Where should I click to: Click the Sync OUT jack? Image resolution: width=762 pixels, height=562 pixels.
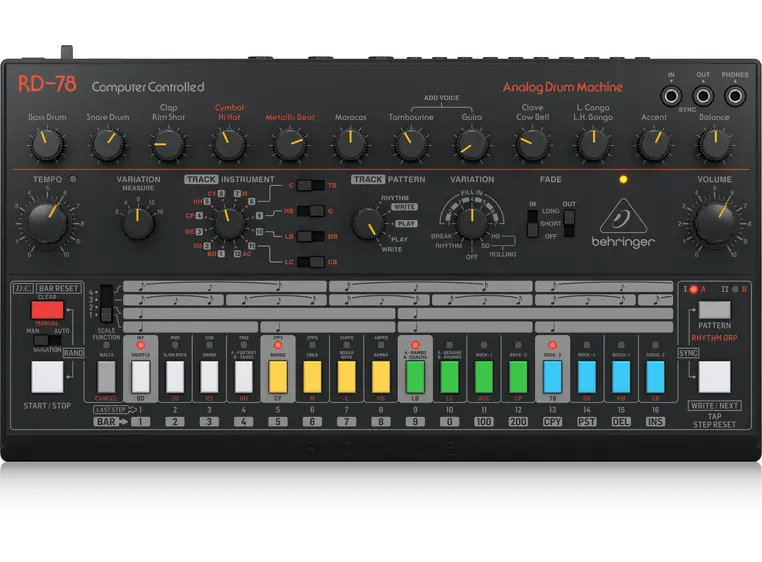tap(703, 96)
